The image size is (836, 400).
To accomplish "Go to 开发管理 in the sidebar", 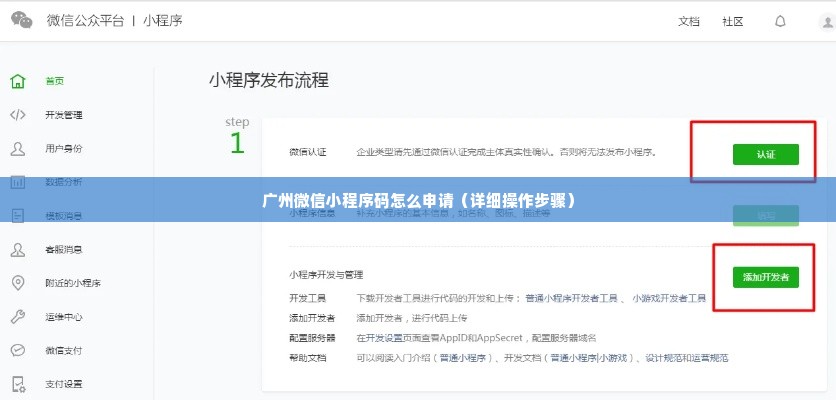I will (x=63, y=115).
